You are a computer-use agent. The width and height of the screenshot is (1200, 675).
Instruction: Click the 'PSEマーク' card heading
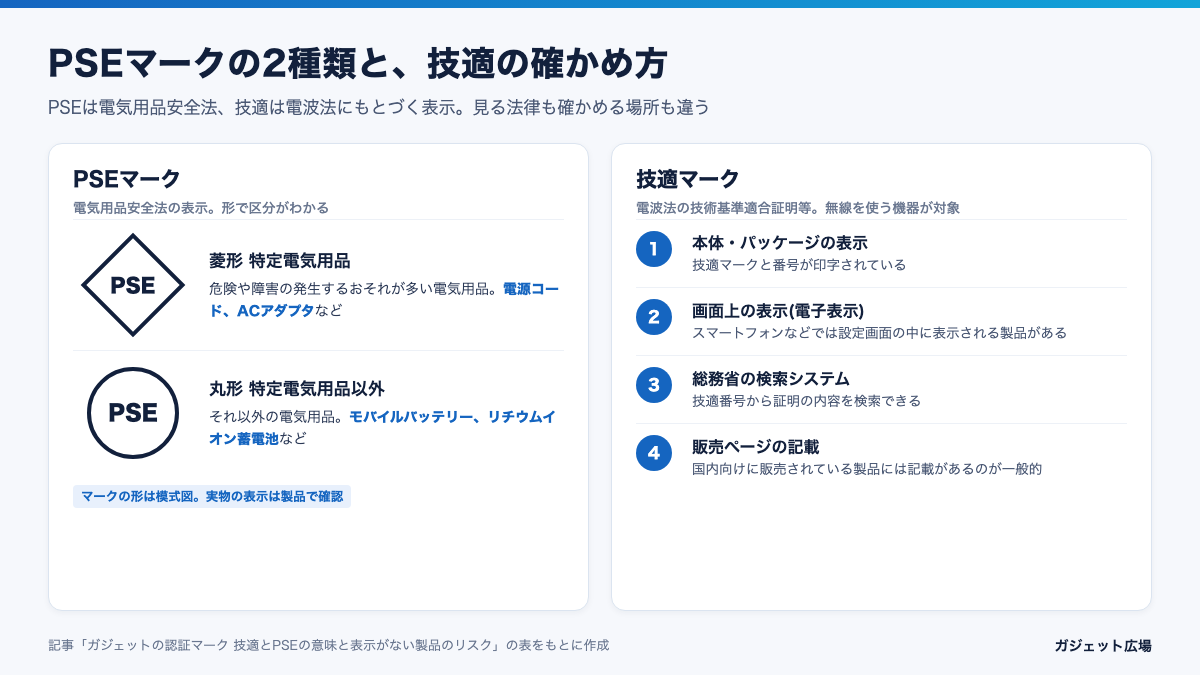(x=127, y=179)
